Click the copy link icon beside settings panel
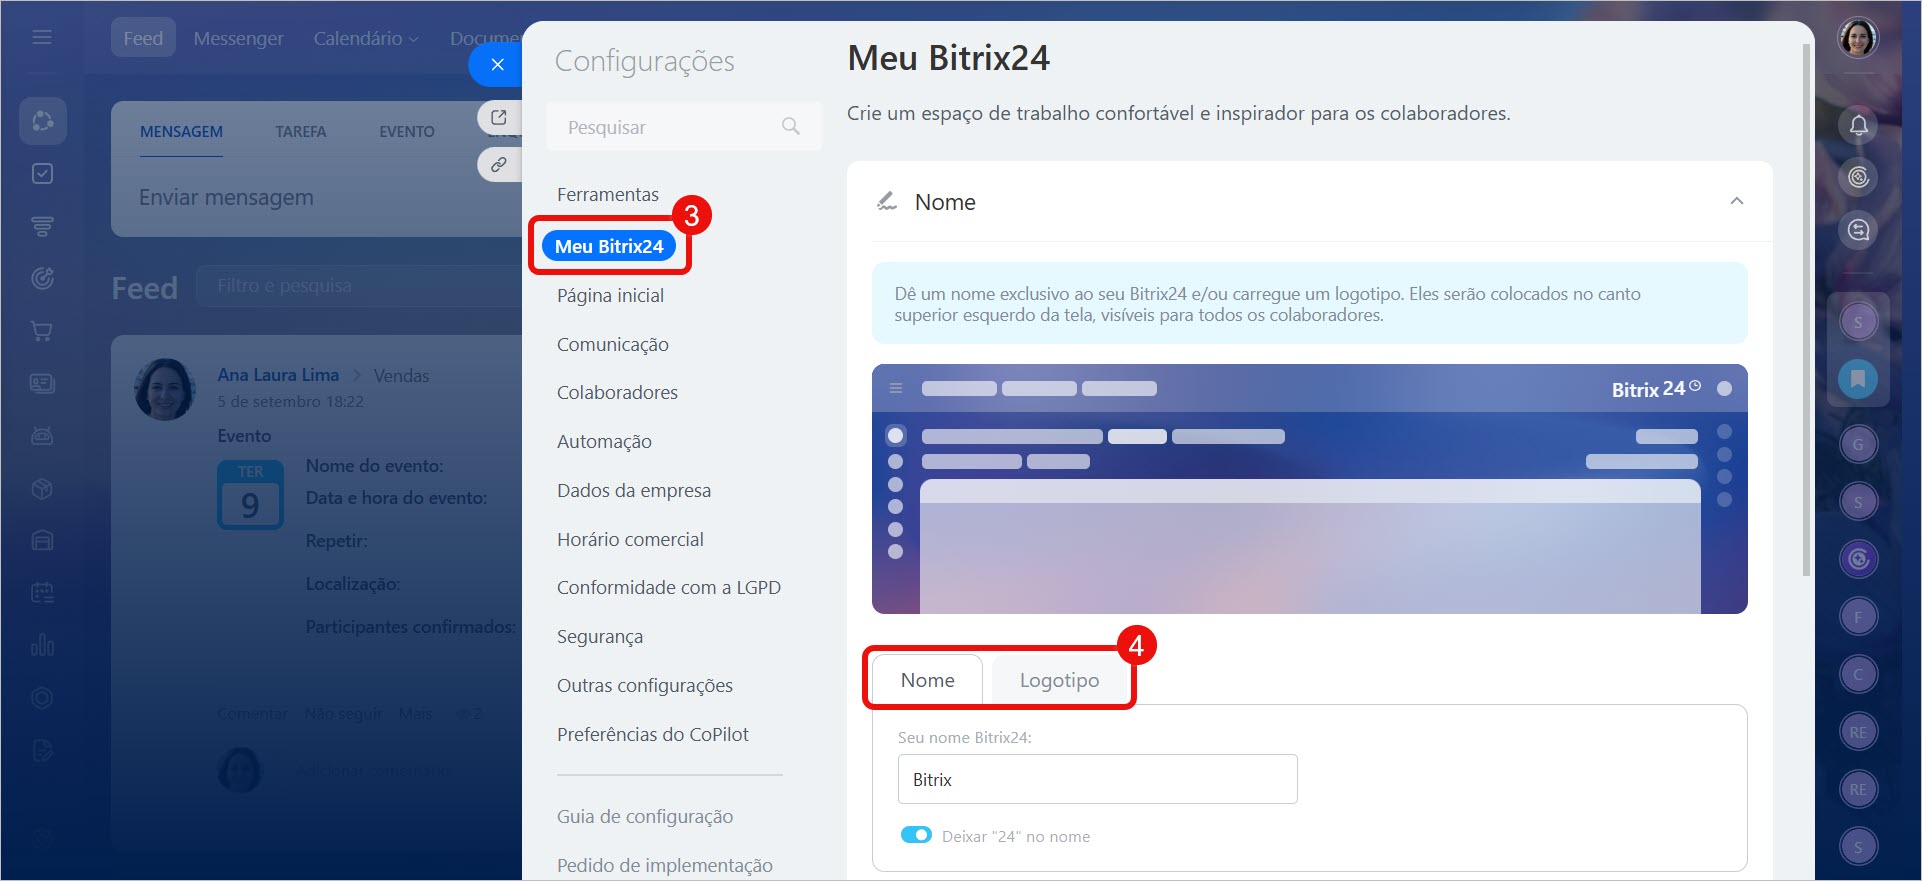The width and height of the screenshot is (1922, 881). (x=499, y=164)
